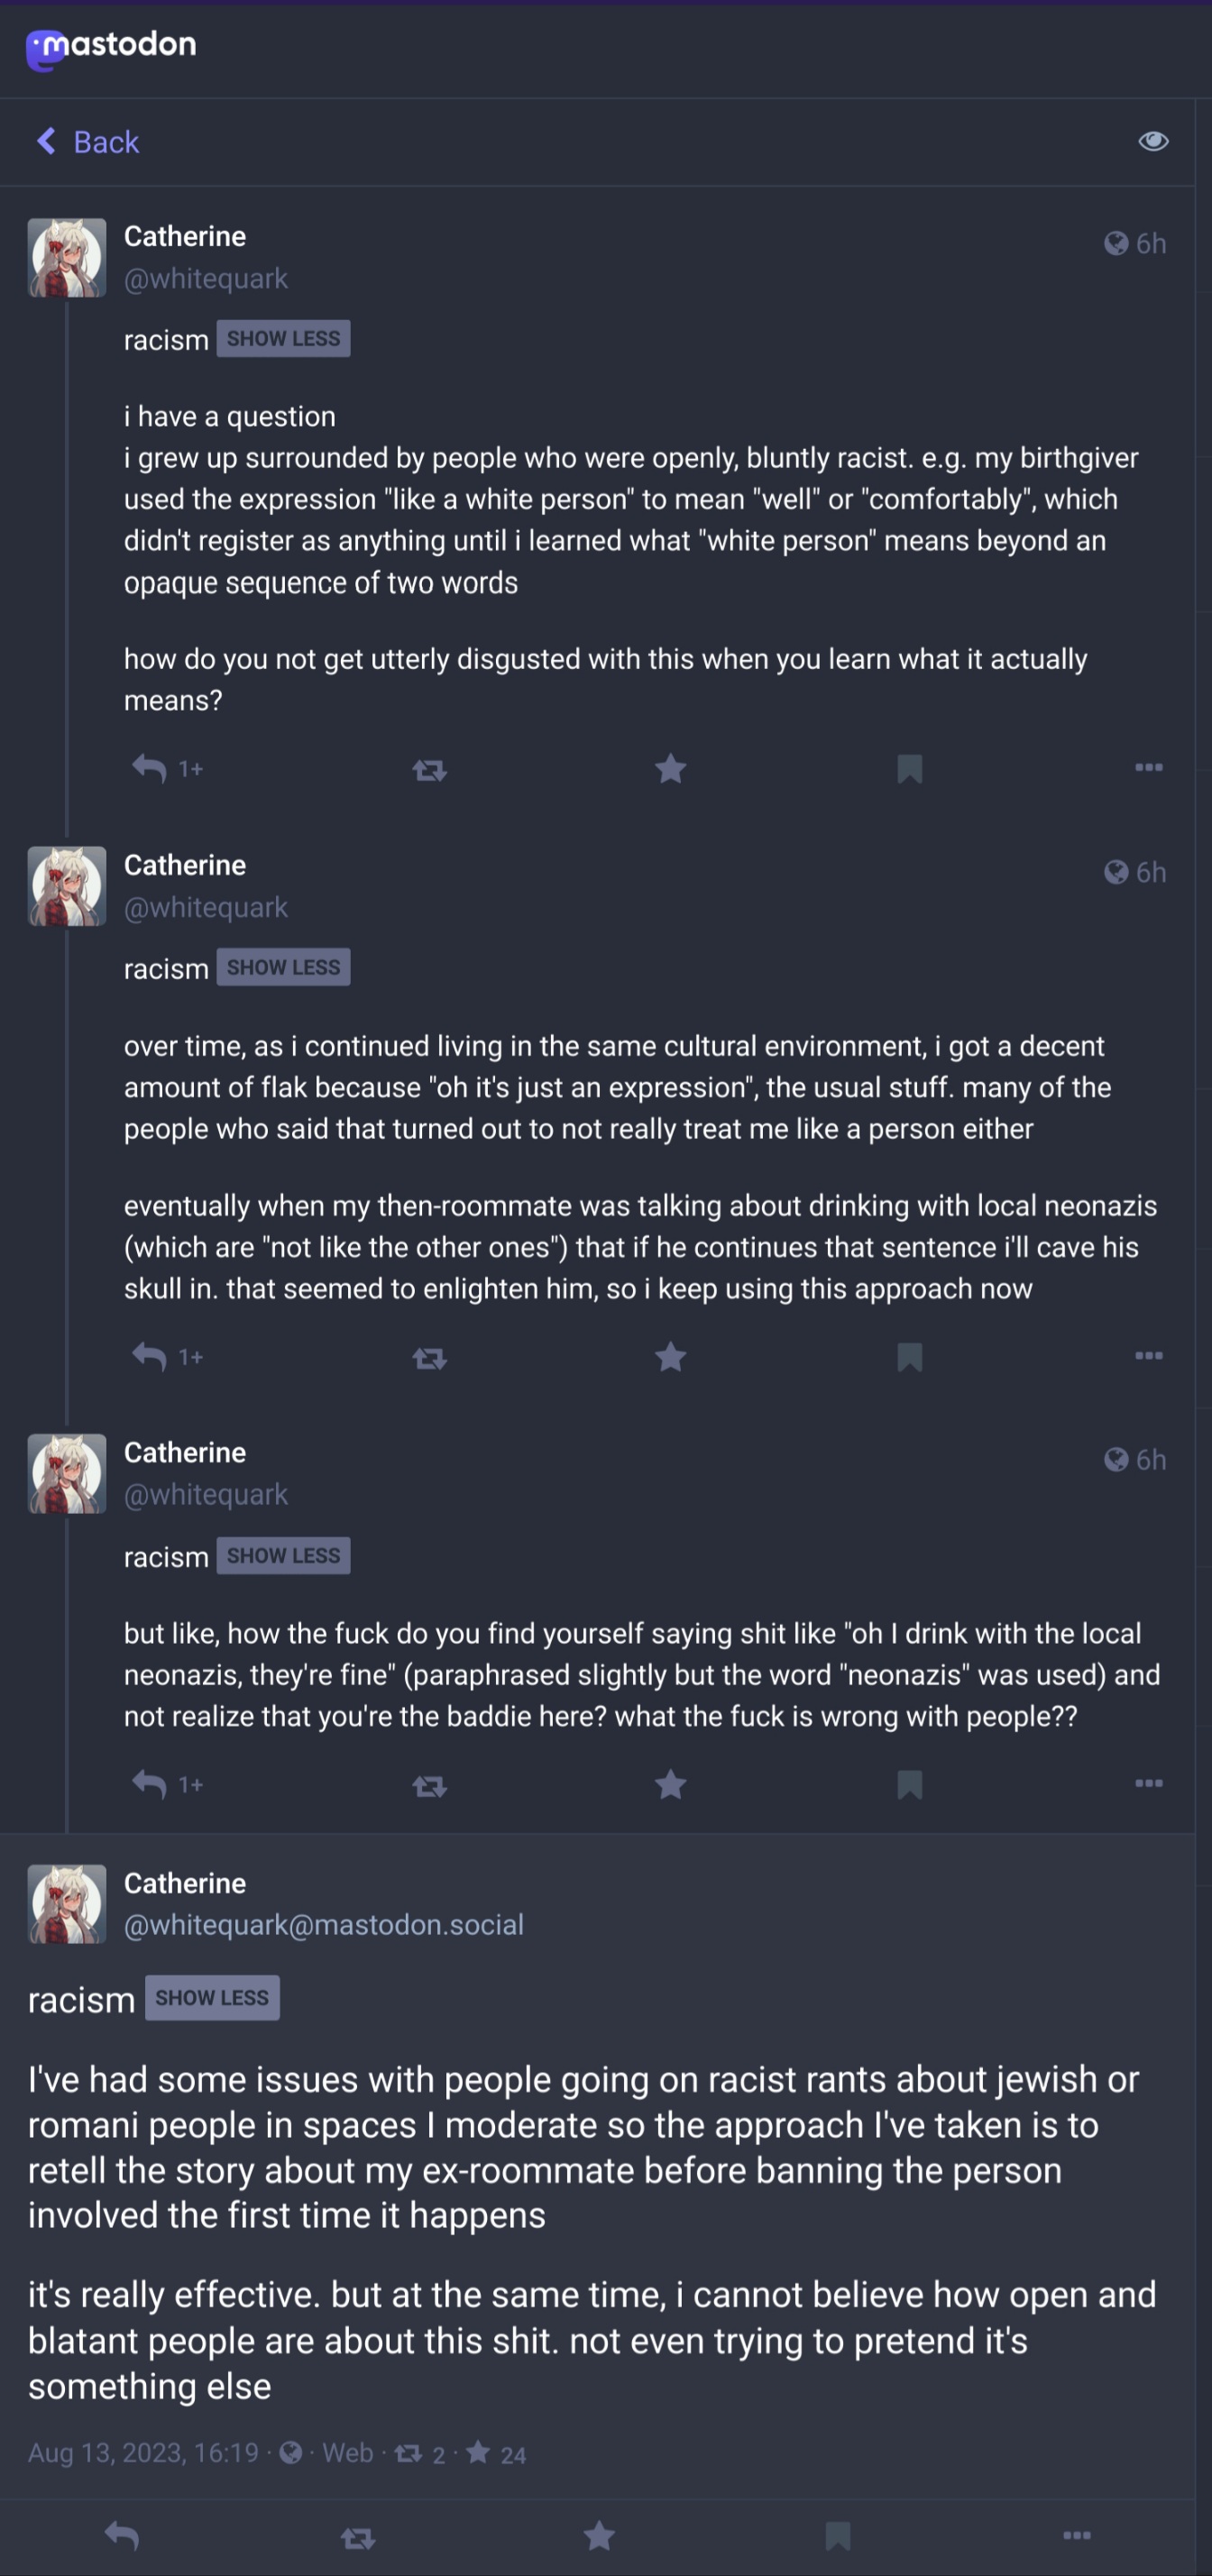Screen dimensions: 1212x2576
Task: Open the Mastodon logo home link
Action: (x=111, y=48)
